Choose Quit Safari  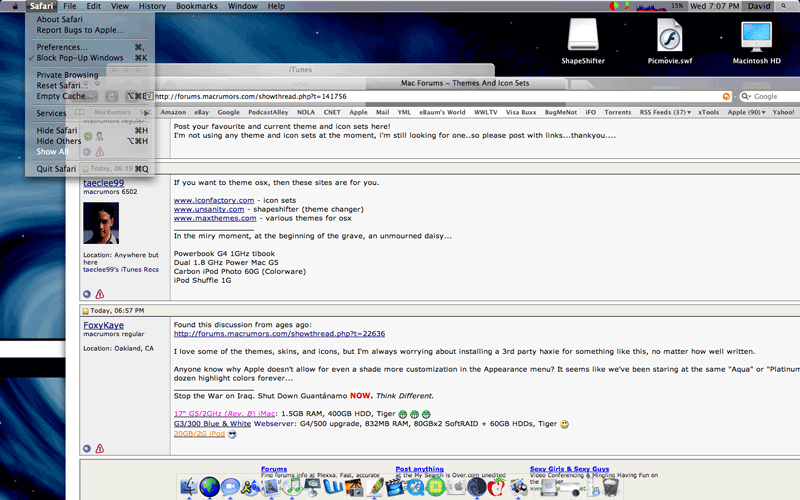[x=90, y=169]
